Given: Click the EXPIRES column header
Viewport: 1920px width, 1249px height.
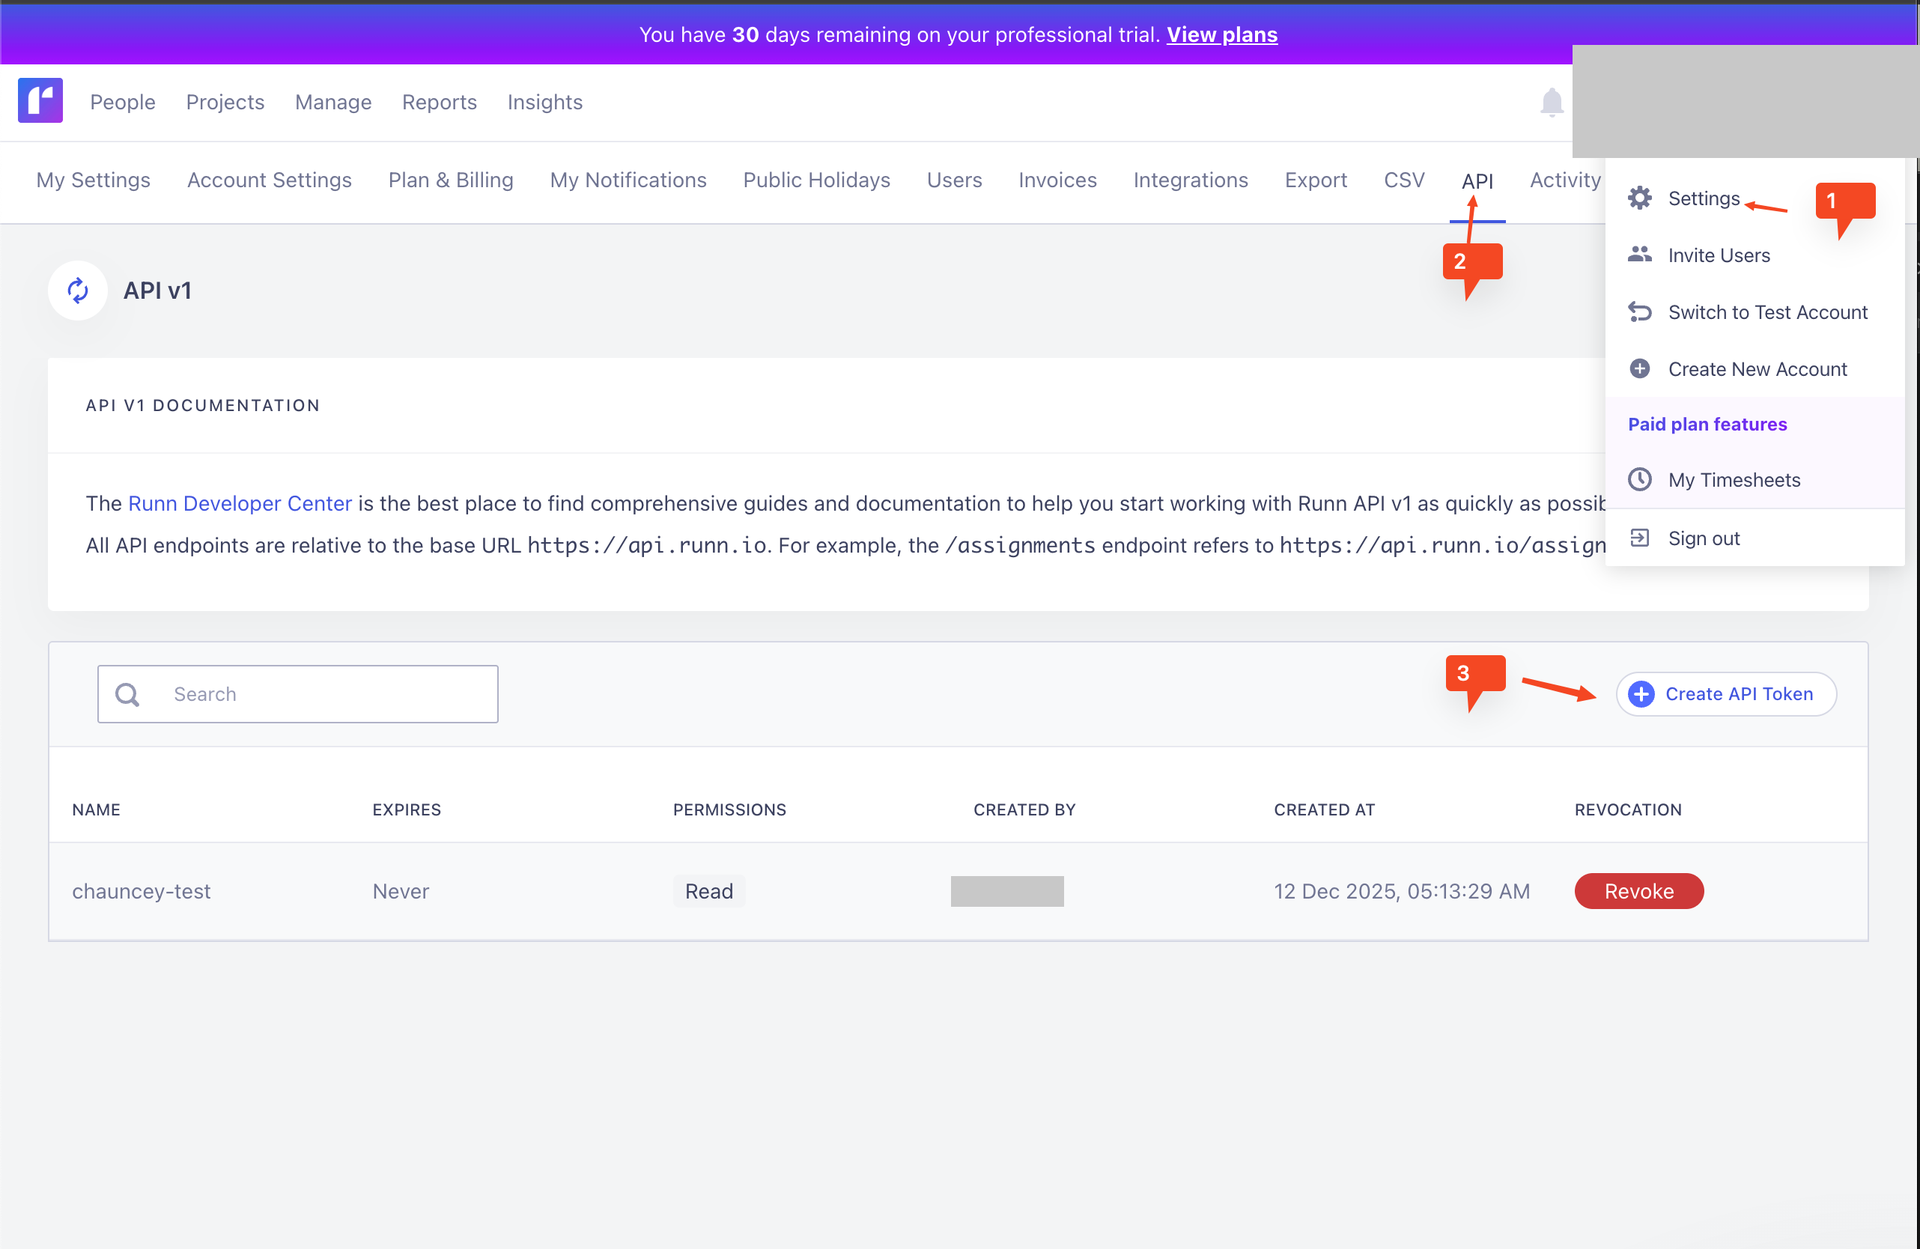Looking at the screenshot, I should [x=407, y=810].
